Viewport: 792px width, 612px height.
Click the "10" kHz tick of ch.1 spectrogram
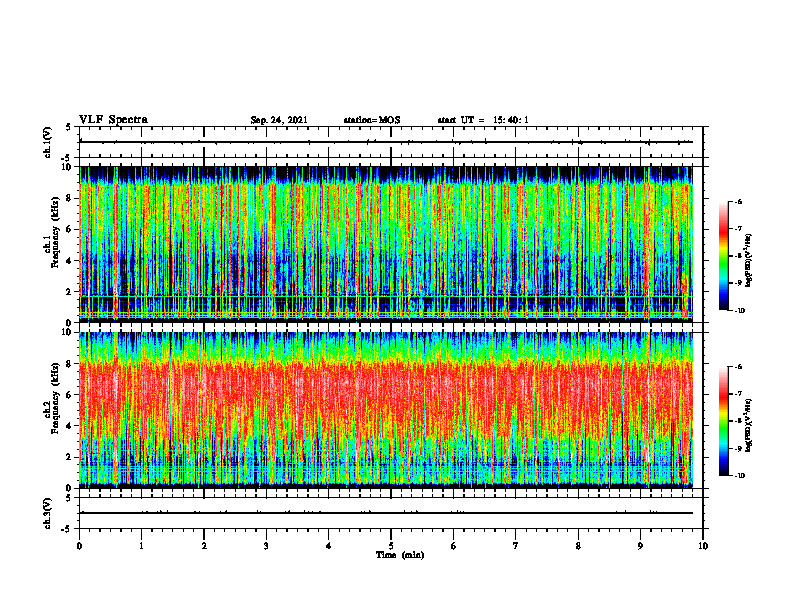point(67,167)
